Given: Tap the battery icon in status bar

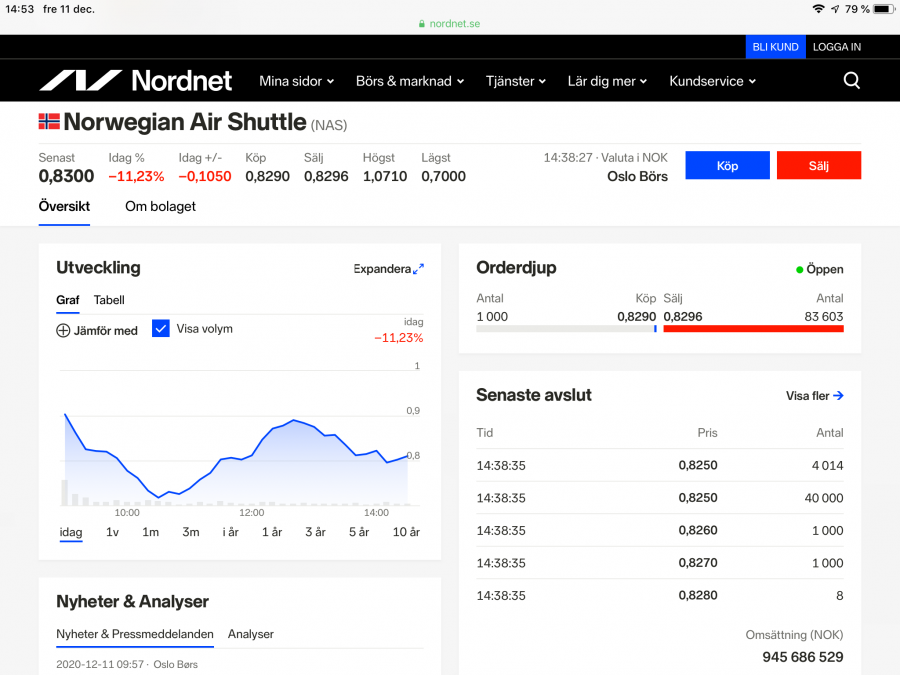Looking at the screenshot, I should pos(882,9).
